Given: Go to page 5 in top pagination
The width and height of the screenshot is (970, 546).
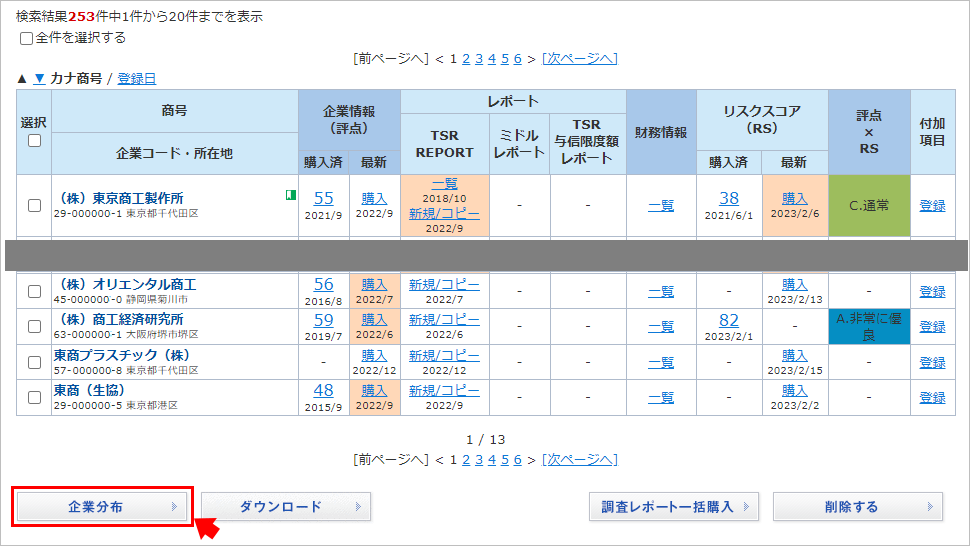Looking at the screenshot, I should pyautogui.click(x=505, y=59).
